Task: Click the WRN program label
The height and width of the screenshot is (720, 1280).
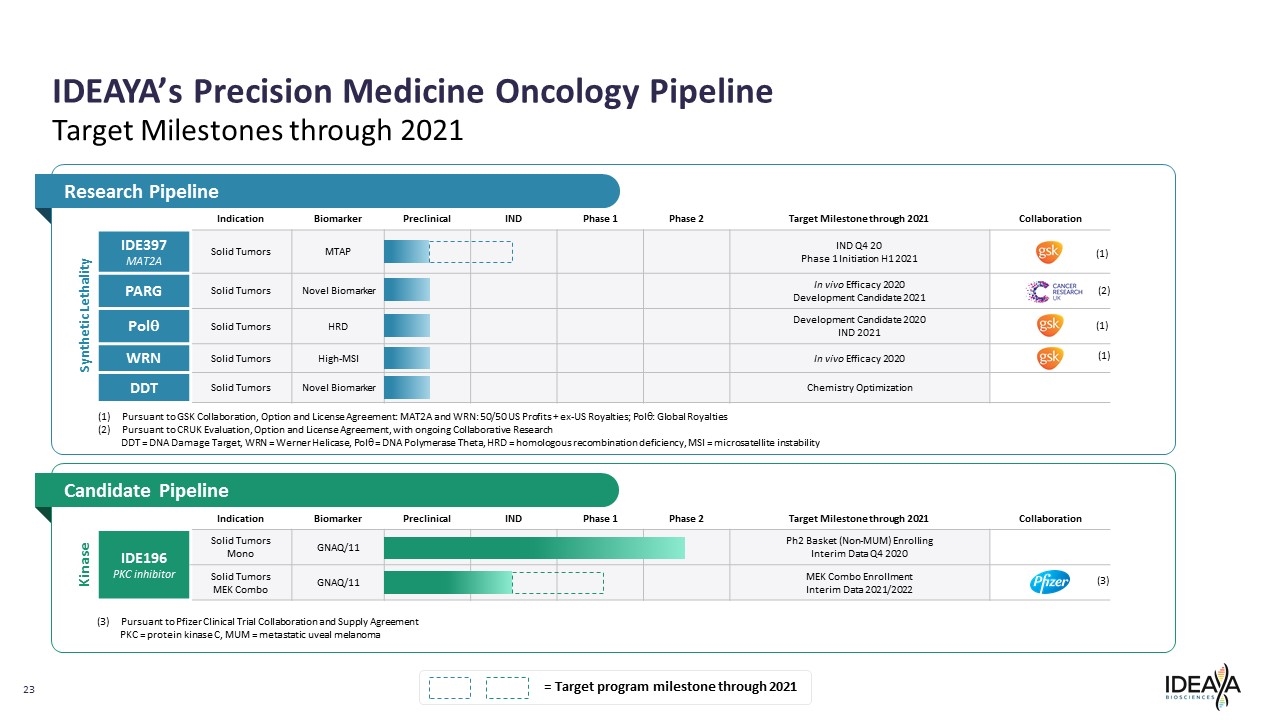Action: point(143,357)
